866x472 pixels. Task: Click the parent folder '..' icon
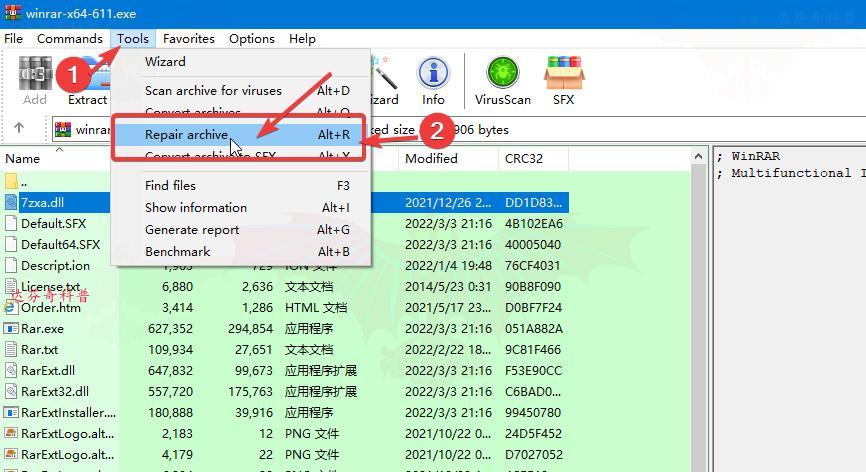point(11,181)
